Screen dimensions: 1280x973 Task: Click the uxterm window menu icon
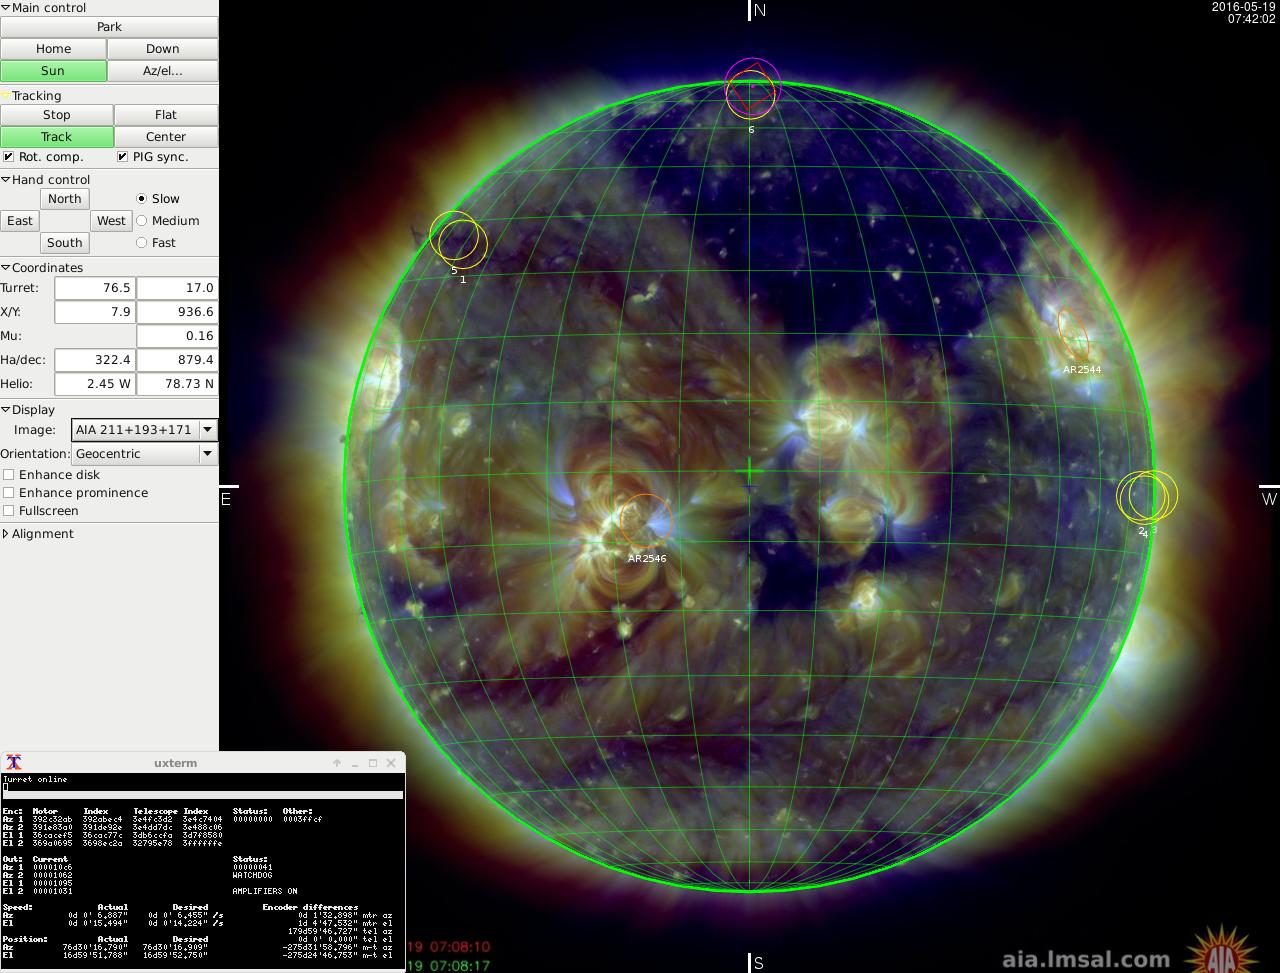point(14,763)
